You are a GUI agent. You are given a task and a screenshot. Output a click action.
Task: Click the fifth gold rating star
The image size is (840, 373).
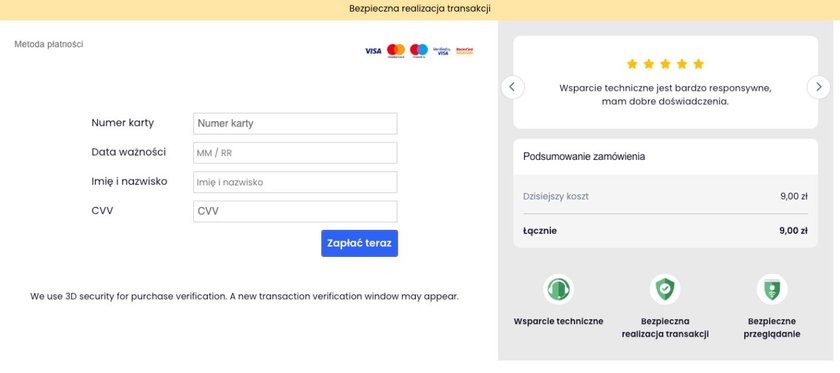coord(699,64)
